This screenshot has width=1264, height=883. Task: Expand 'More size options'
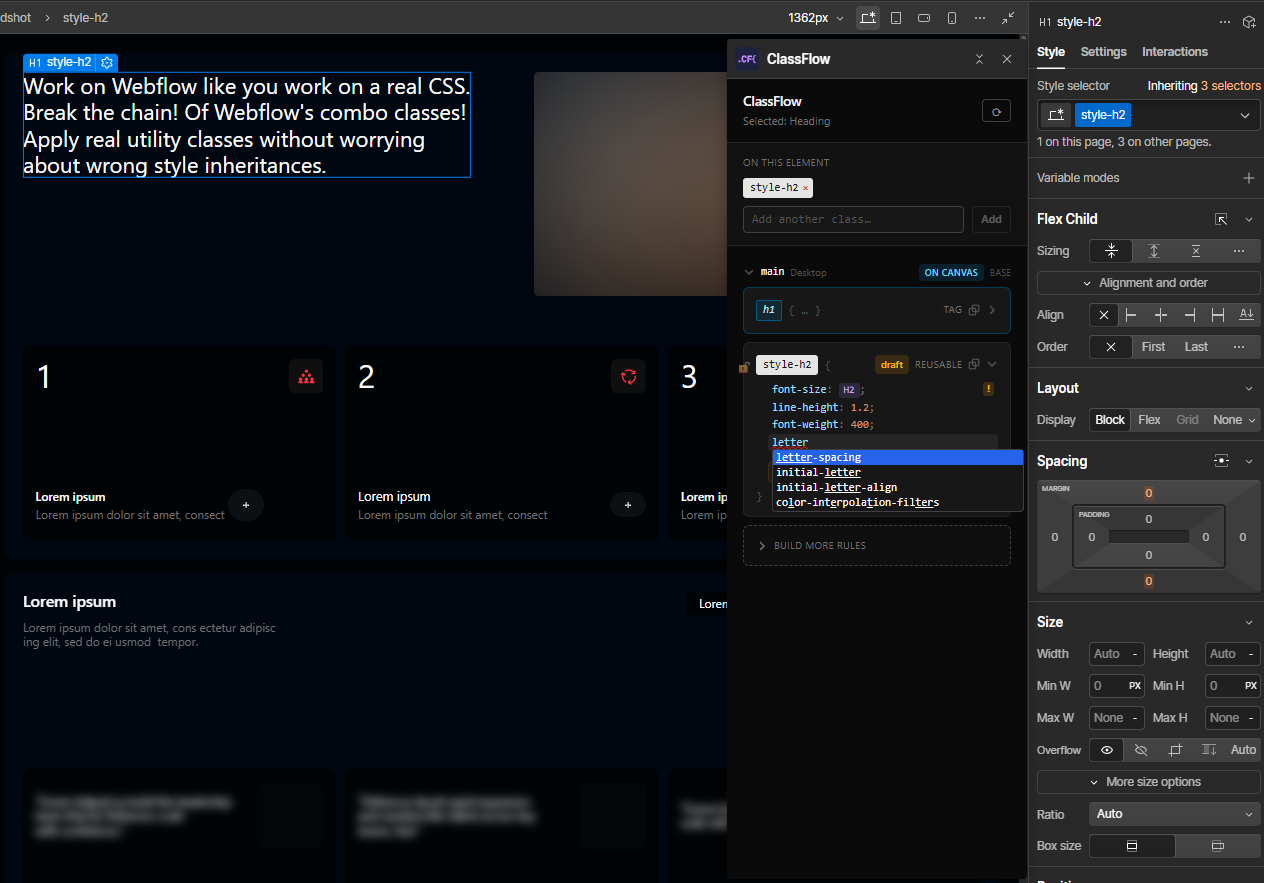pos(1149,782)
